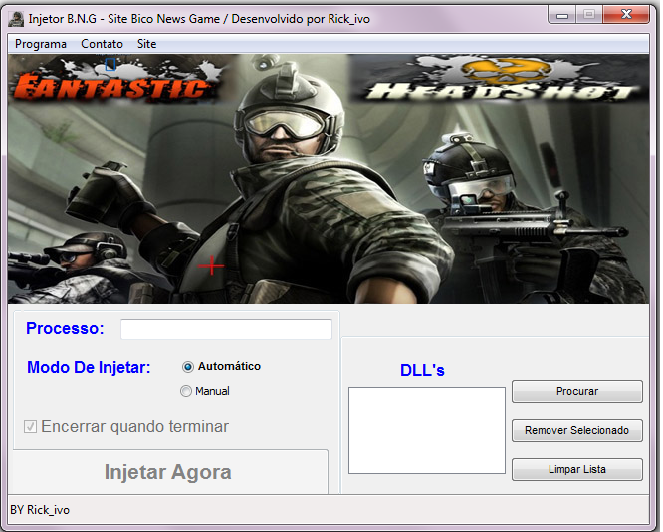Open the Site menu

pos(146,44)
